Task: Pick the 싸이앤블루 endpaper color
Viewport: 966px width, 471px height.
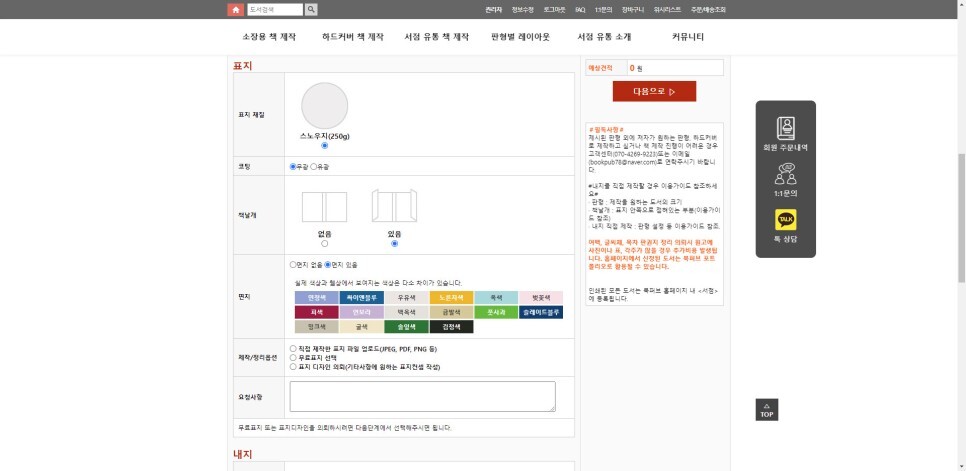Action: (362, 297)
